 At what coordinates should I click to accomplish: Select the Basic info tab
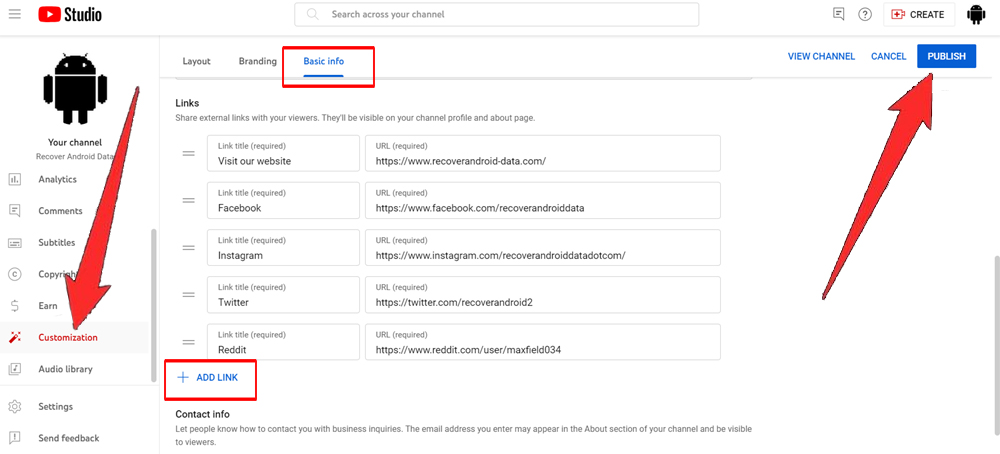[323, 61]
